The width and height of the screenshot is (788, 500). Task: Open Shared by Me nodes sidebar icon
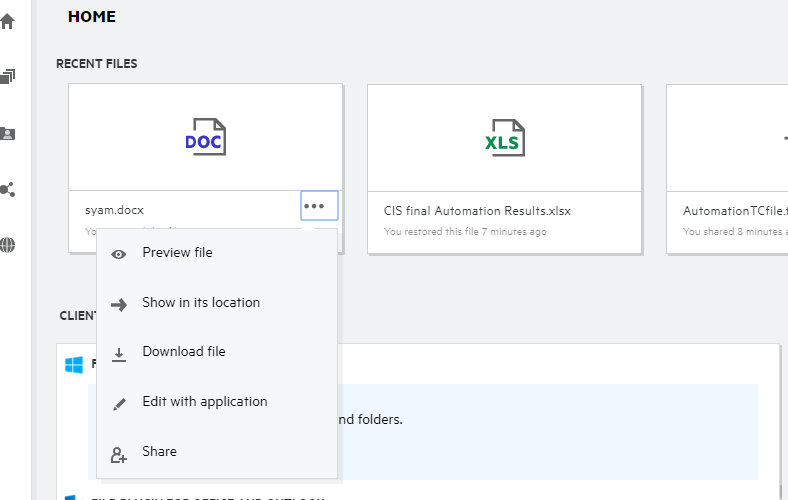(8, 189)
